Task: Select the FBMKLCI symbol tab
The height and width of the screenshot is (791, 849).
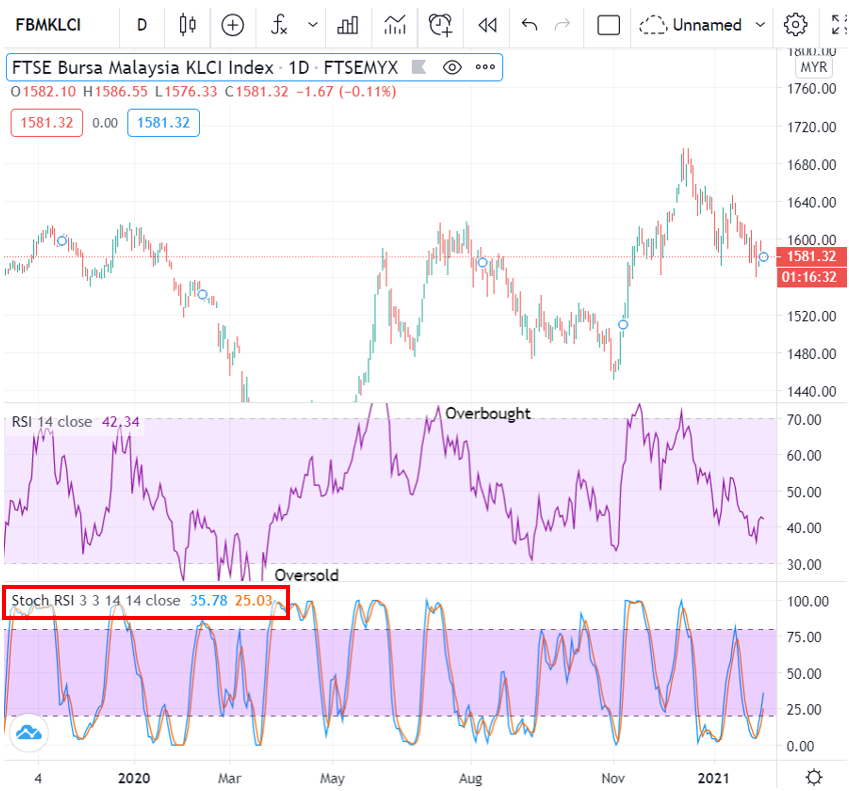Action: click(49, 25)
